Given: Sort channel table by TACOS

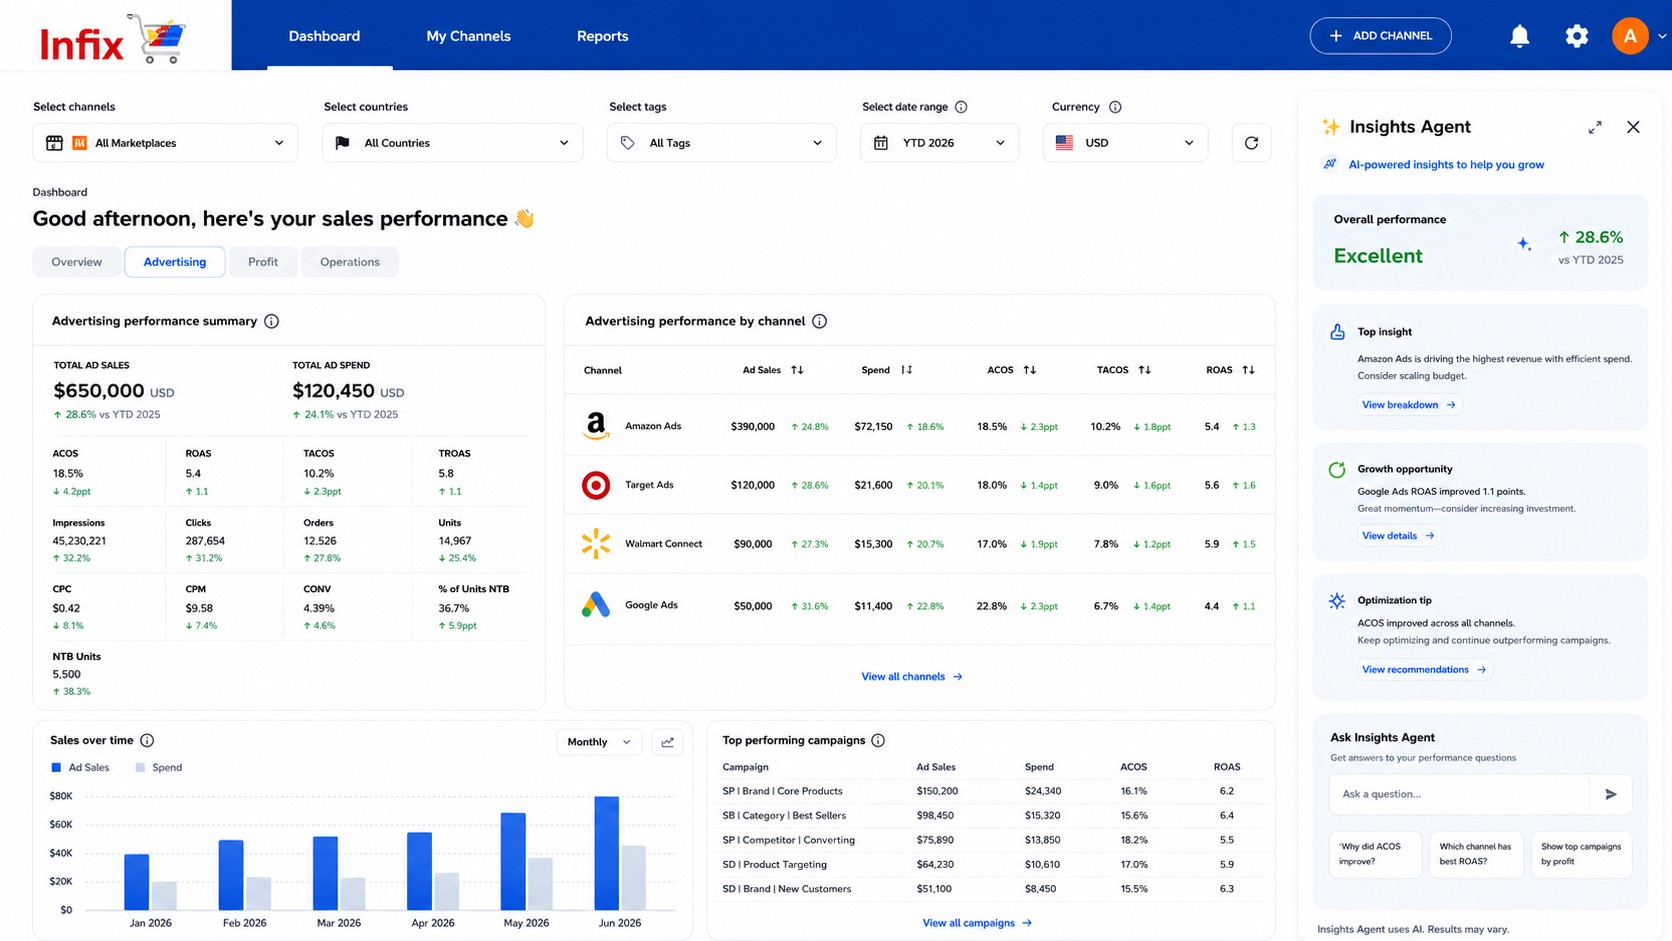Looking at the screenshot, I should pyautogui.click(x=1144, y=370).
